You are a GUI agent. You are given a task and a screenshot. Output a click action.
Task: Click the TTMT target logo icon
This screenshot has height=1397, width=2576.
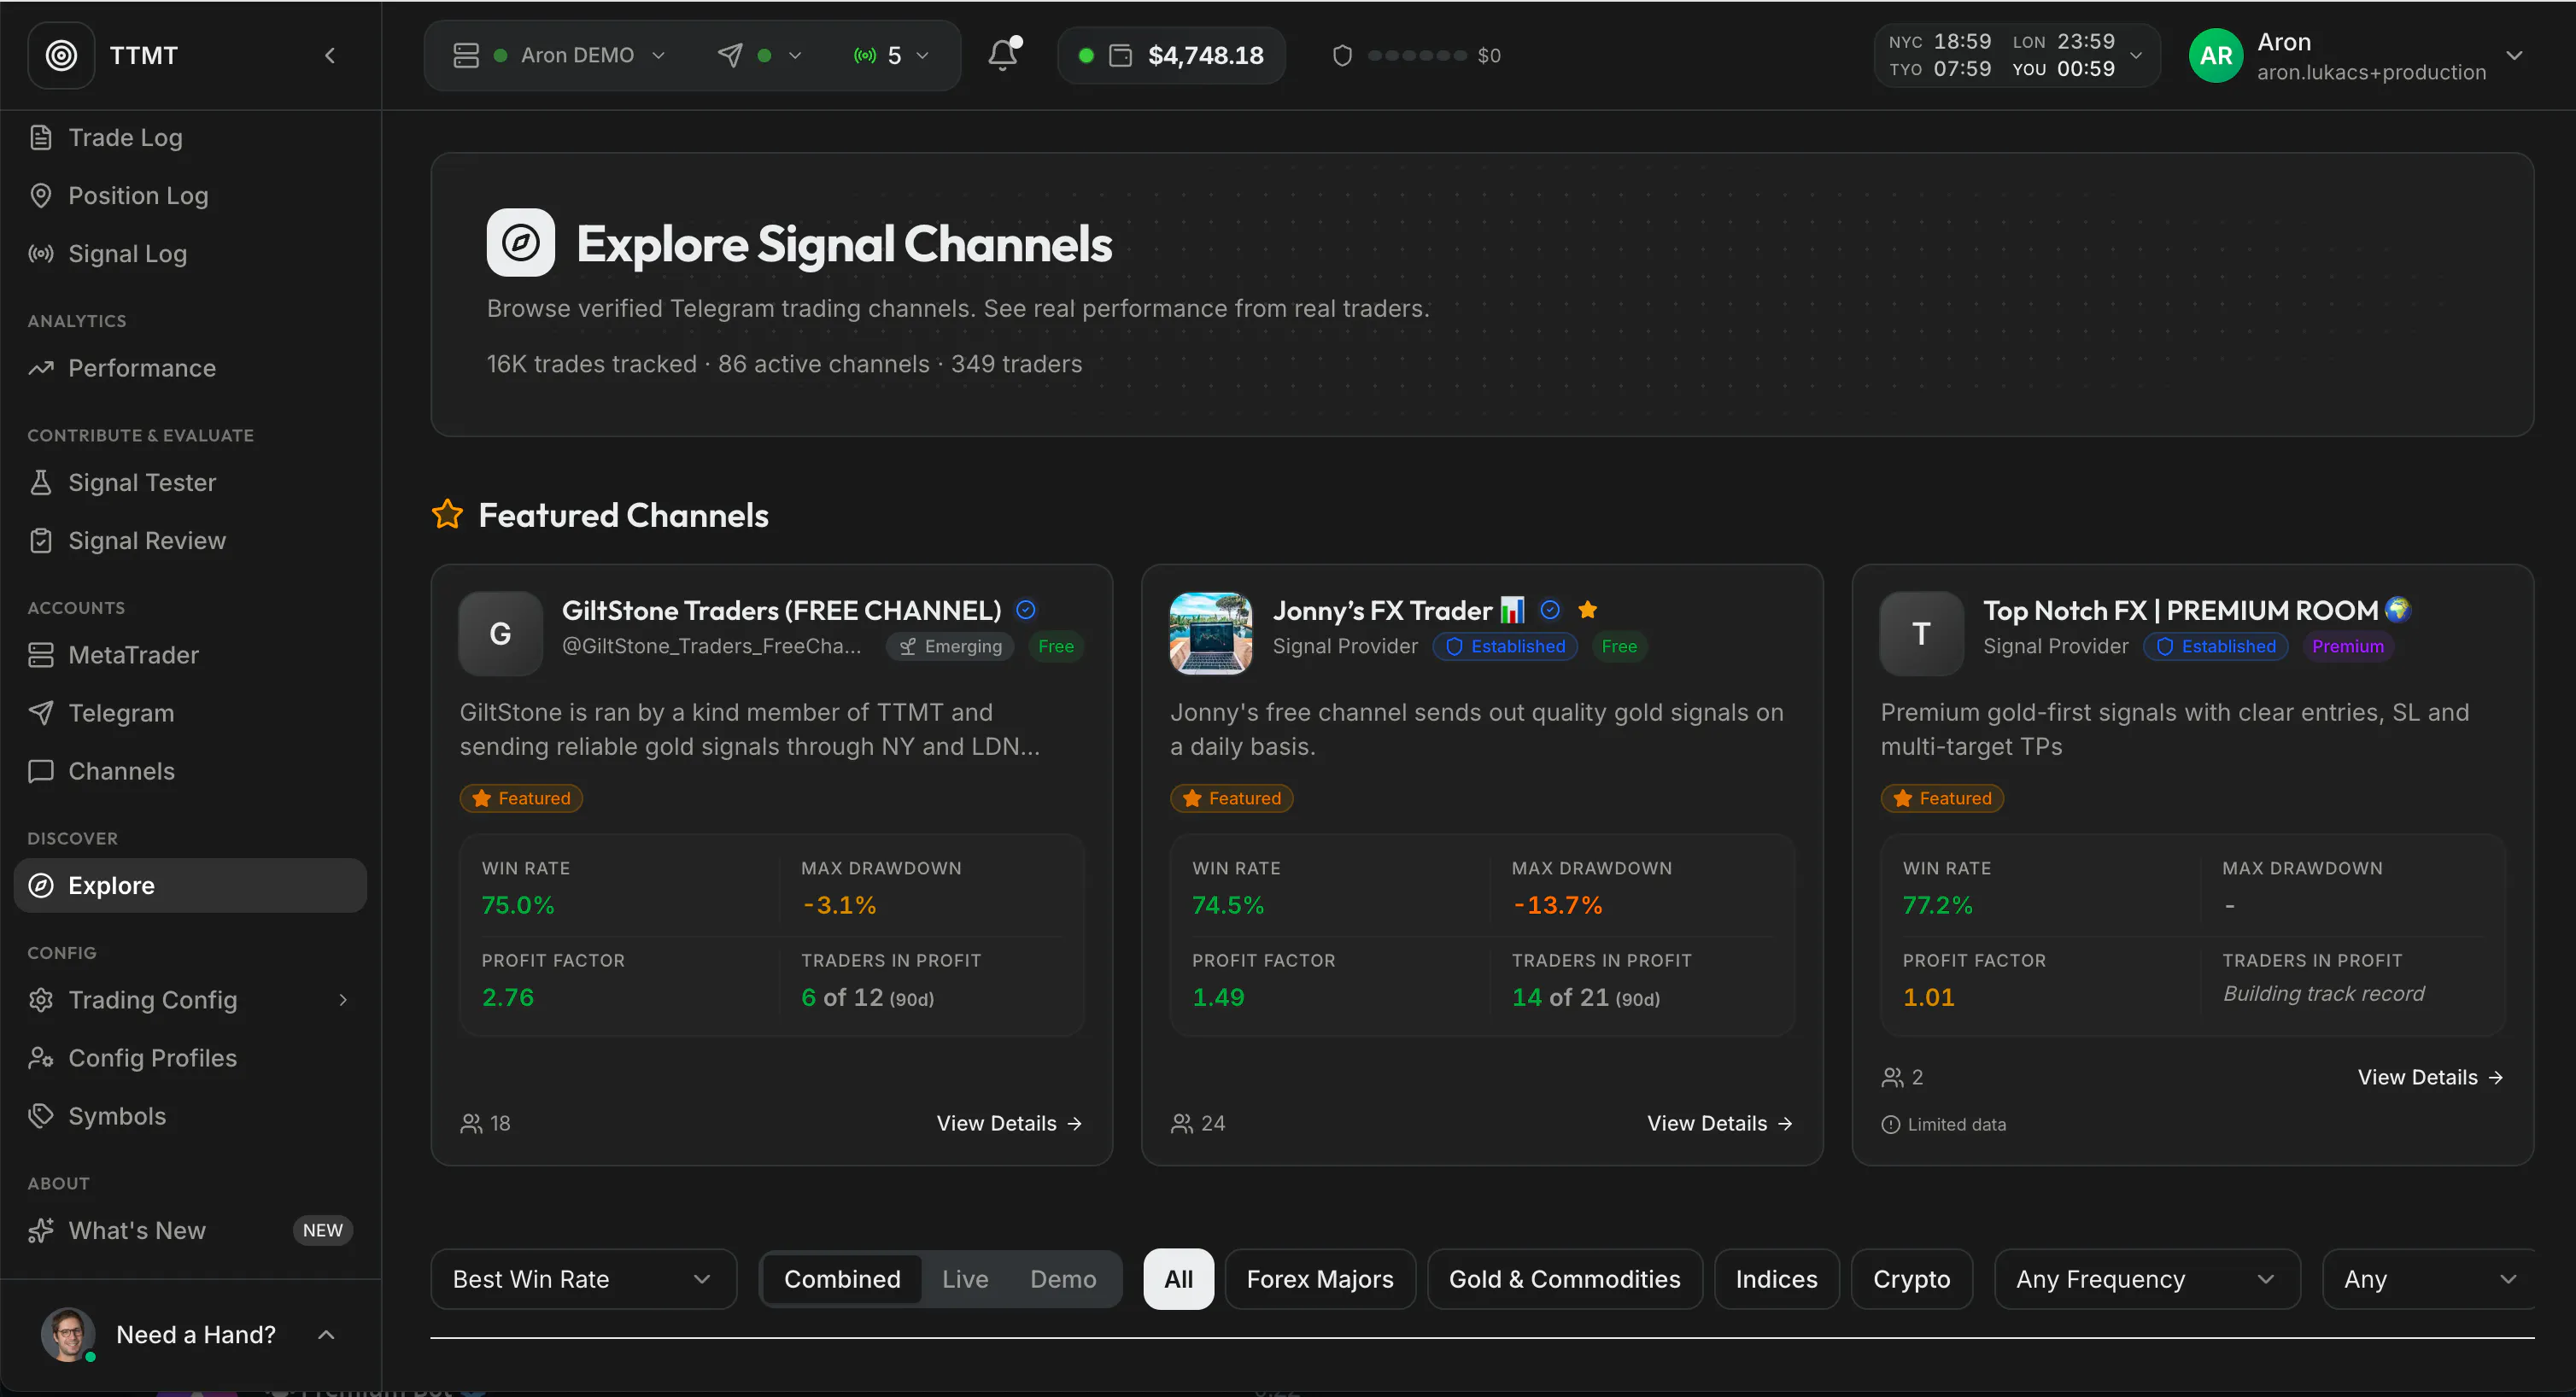pyautogui.click(x=61, y=55)
